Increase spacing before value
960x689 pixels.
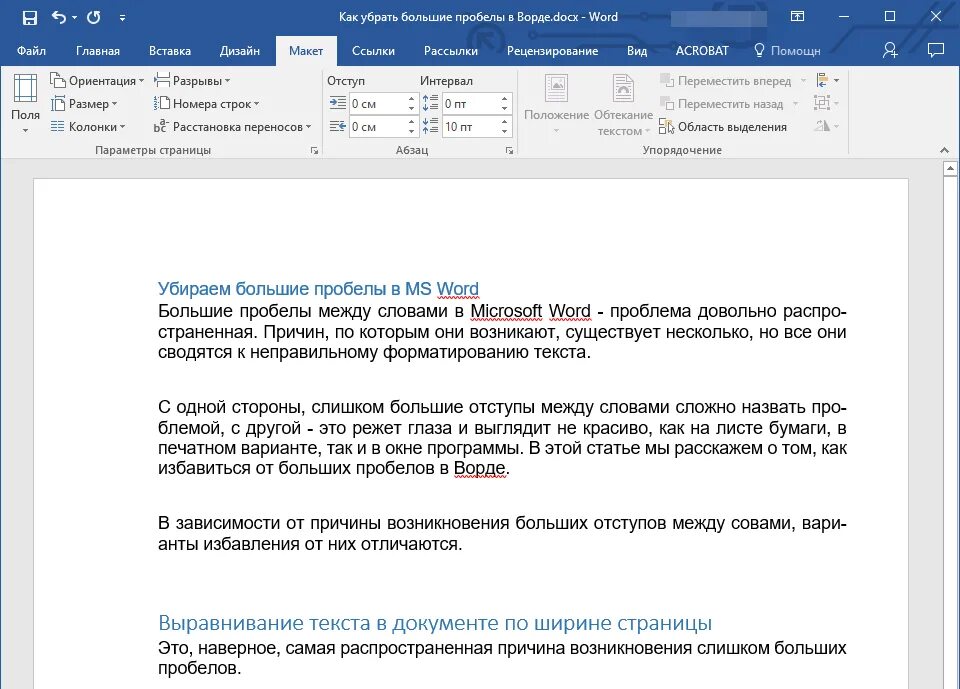(x=504, y=99)
